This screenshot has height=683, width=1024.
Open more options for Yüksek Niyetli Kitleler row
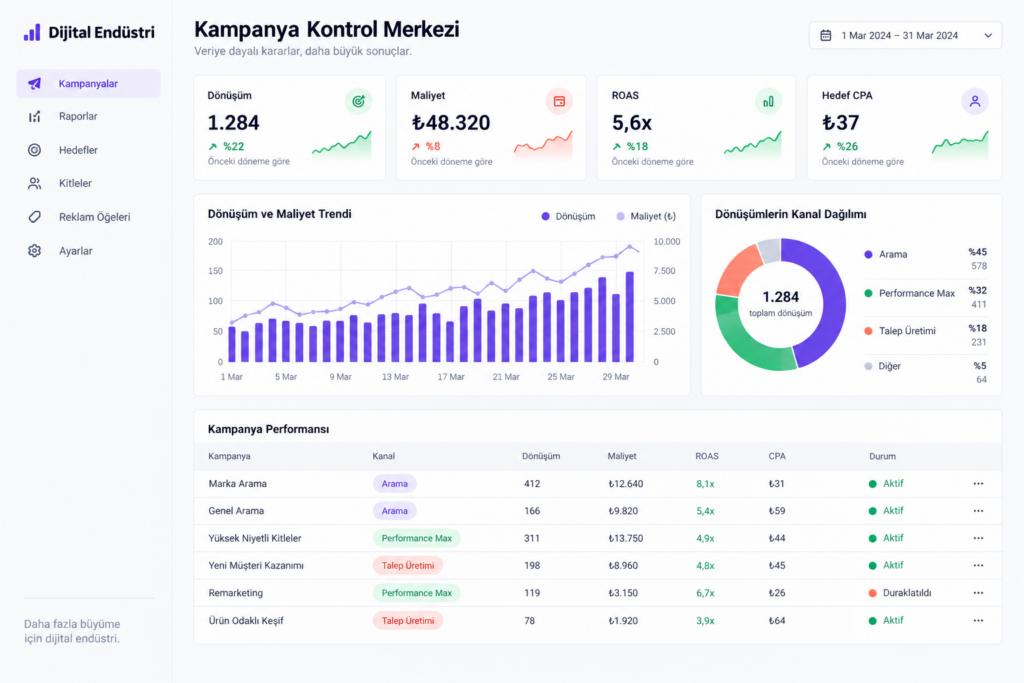(x=978, y=538)
